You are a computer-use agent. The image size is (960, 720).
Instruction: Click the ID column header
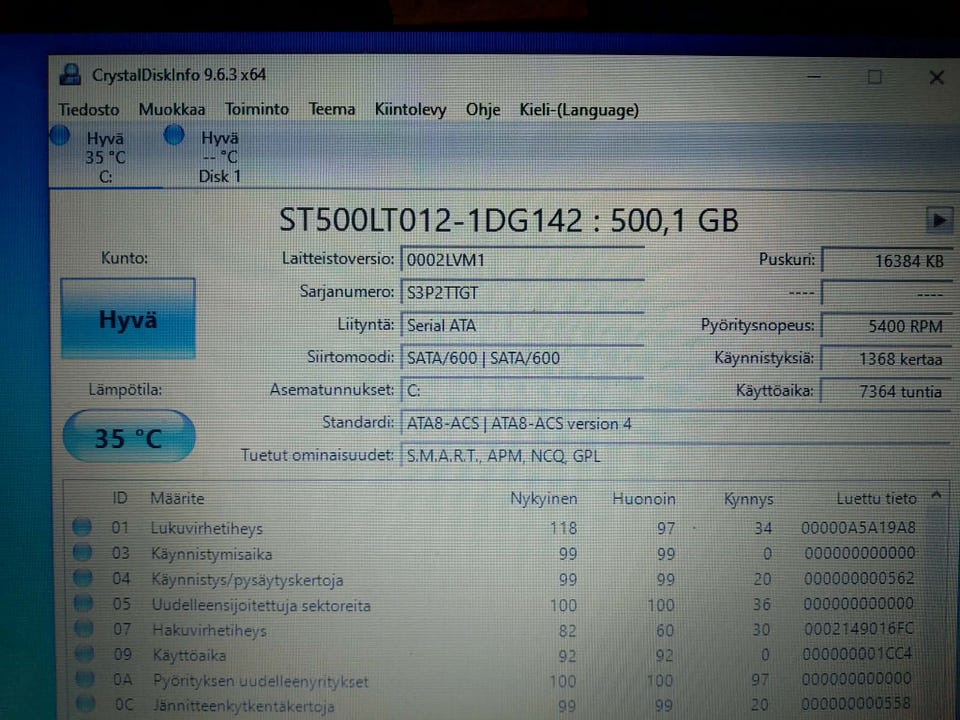pyautogui.click(x=120, y=498)
